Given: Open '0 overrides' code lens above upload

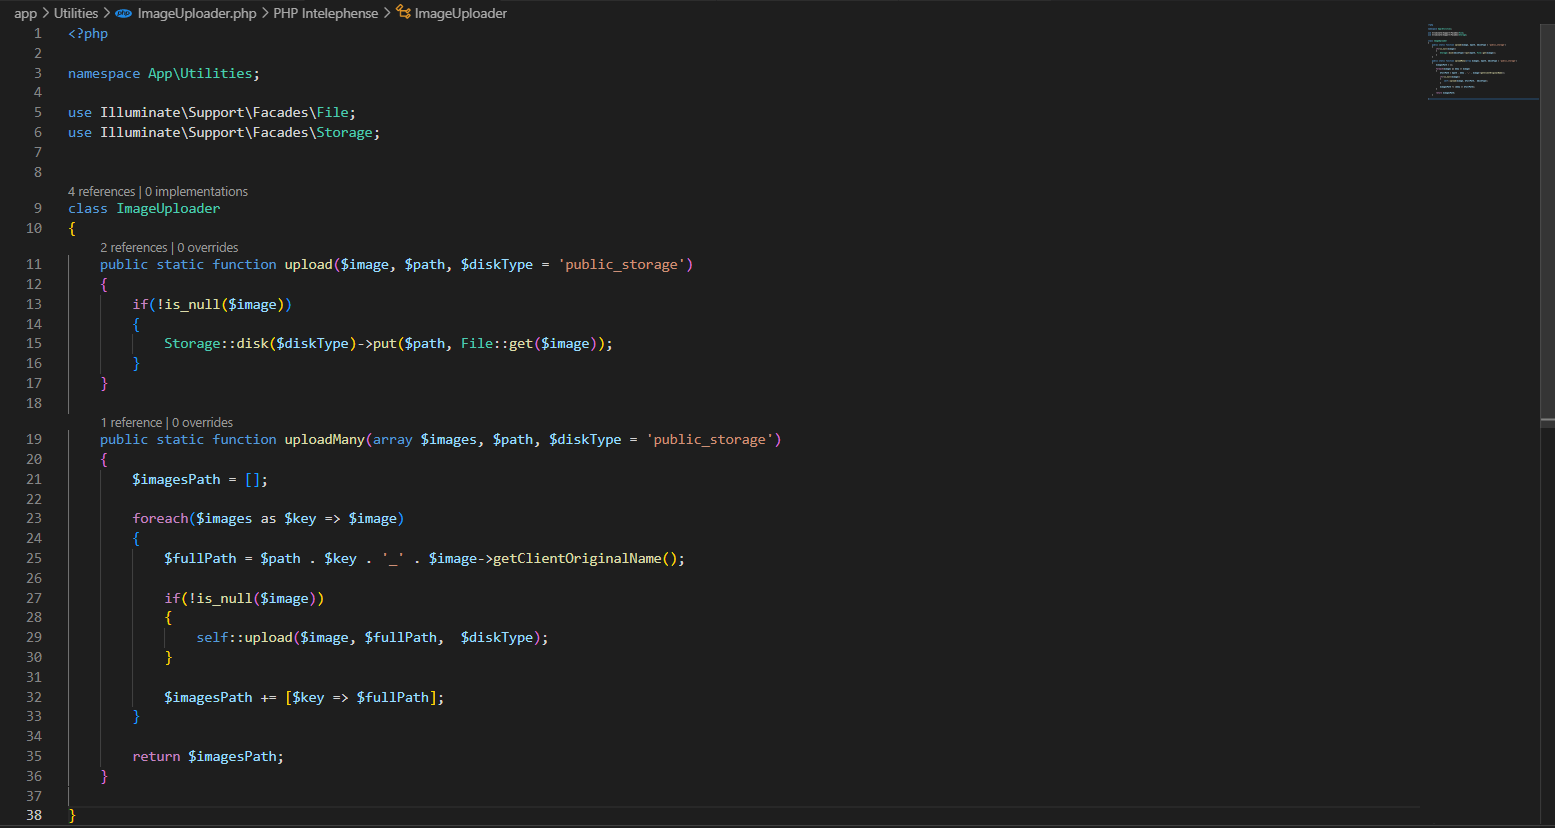Looking at the screenshot, I should [208, 247].
